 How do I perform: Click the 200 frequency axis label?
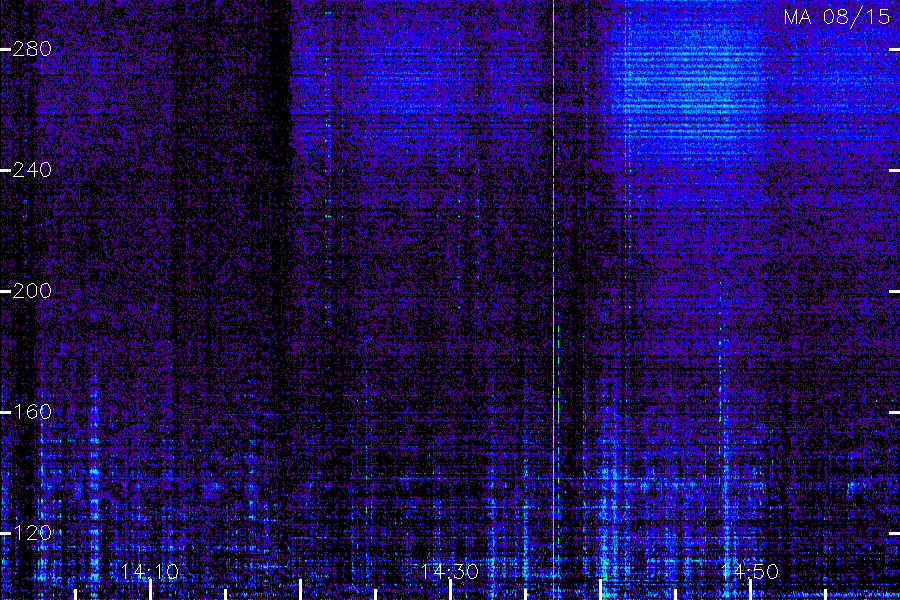click(x=32, y=291)
